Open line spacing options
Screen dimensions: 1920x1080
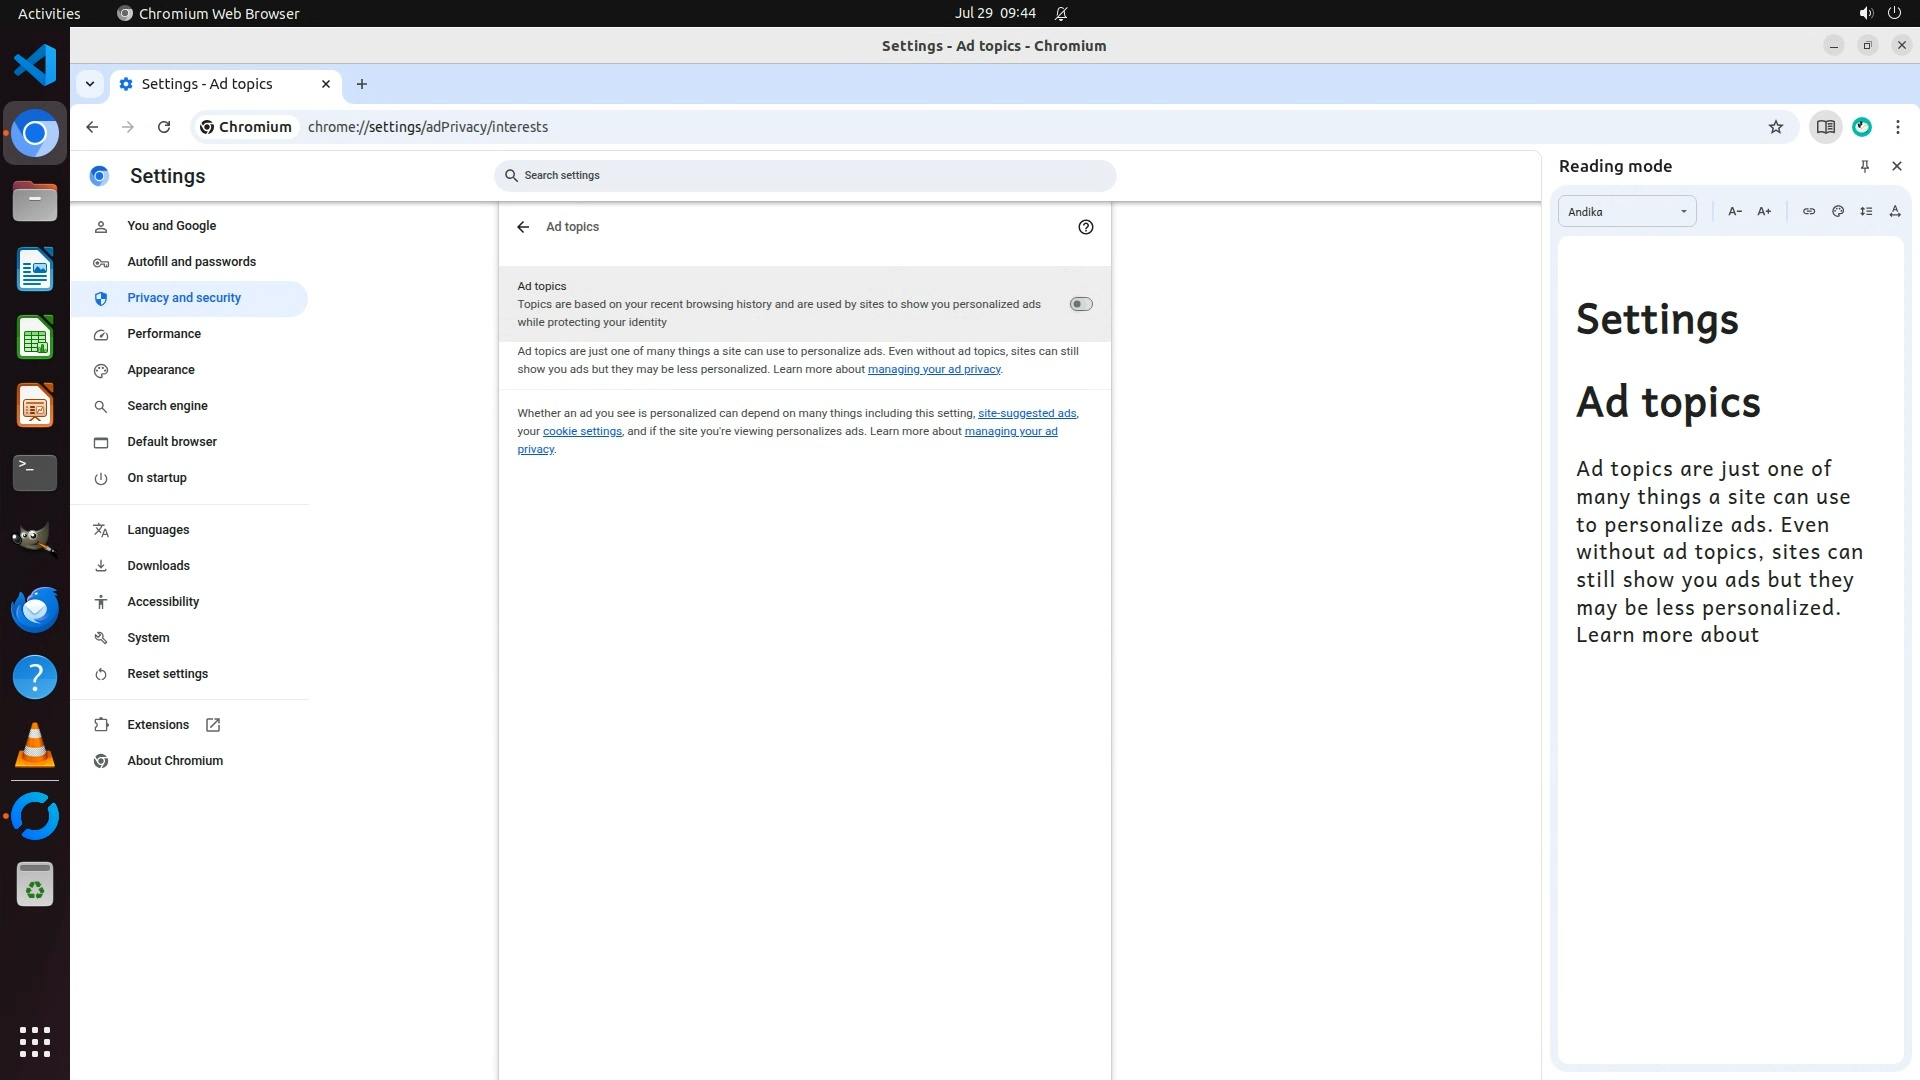point(1866,211)
